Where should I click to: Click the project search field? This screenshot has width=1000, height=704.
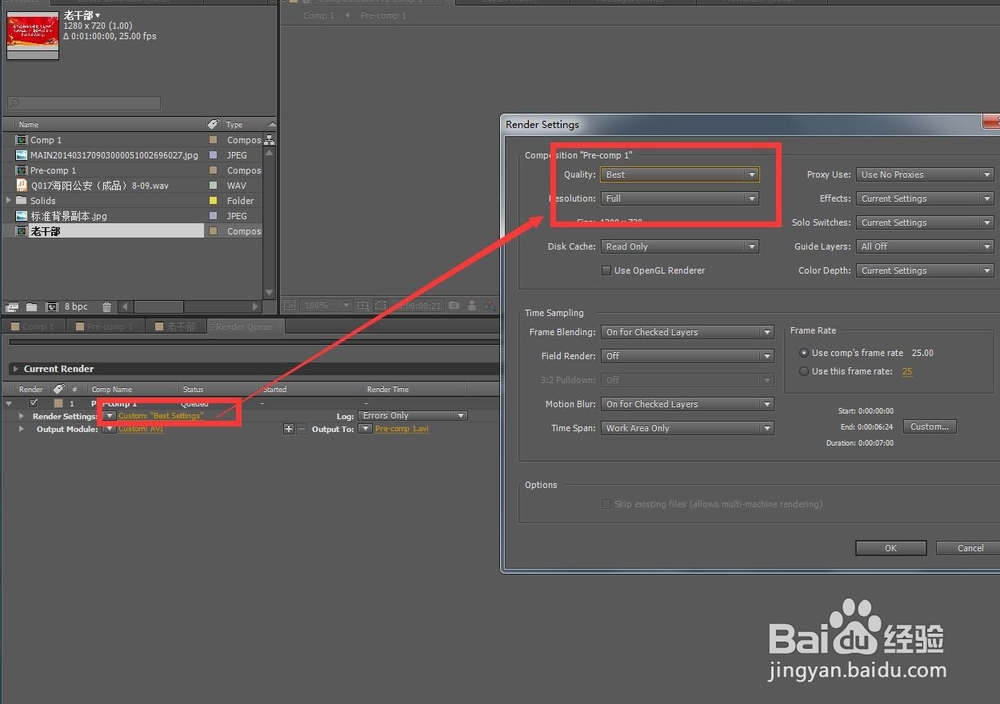tap(84, 103)
